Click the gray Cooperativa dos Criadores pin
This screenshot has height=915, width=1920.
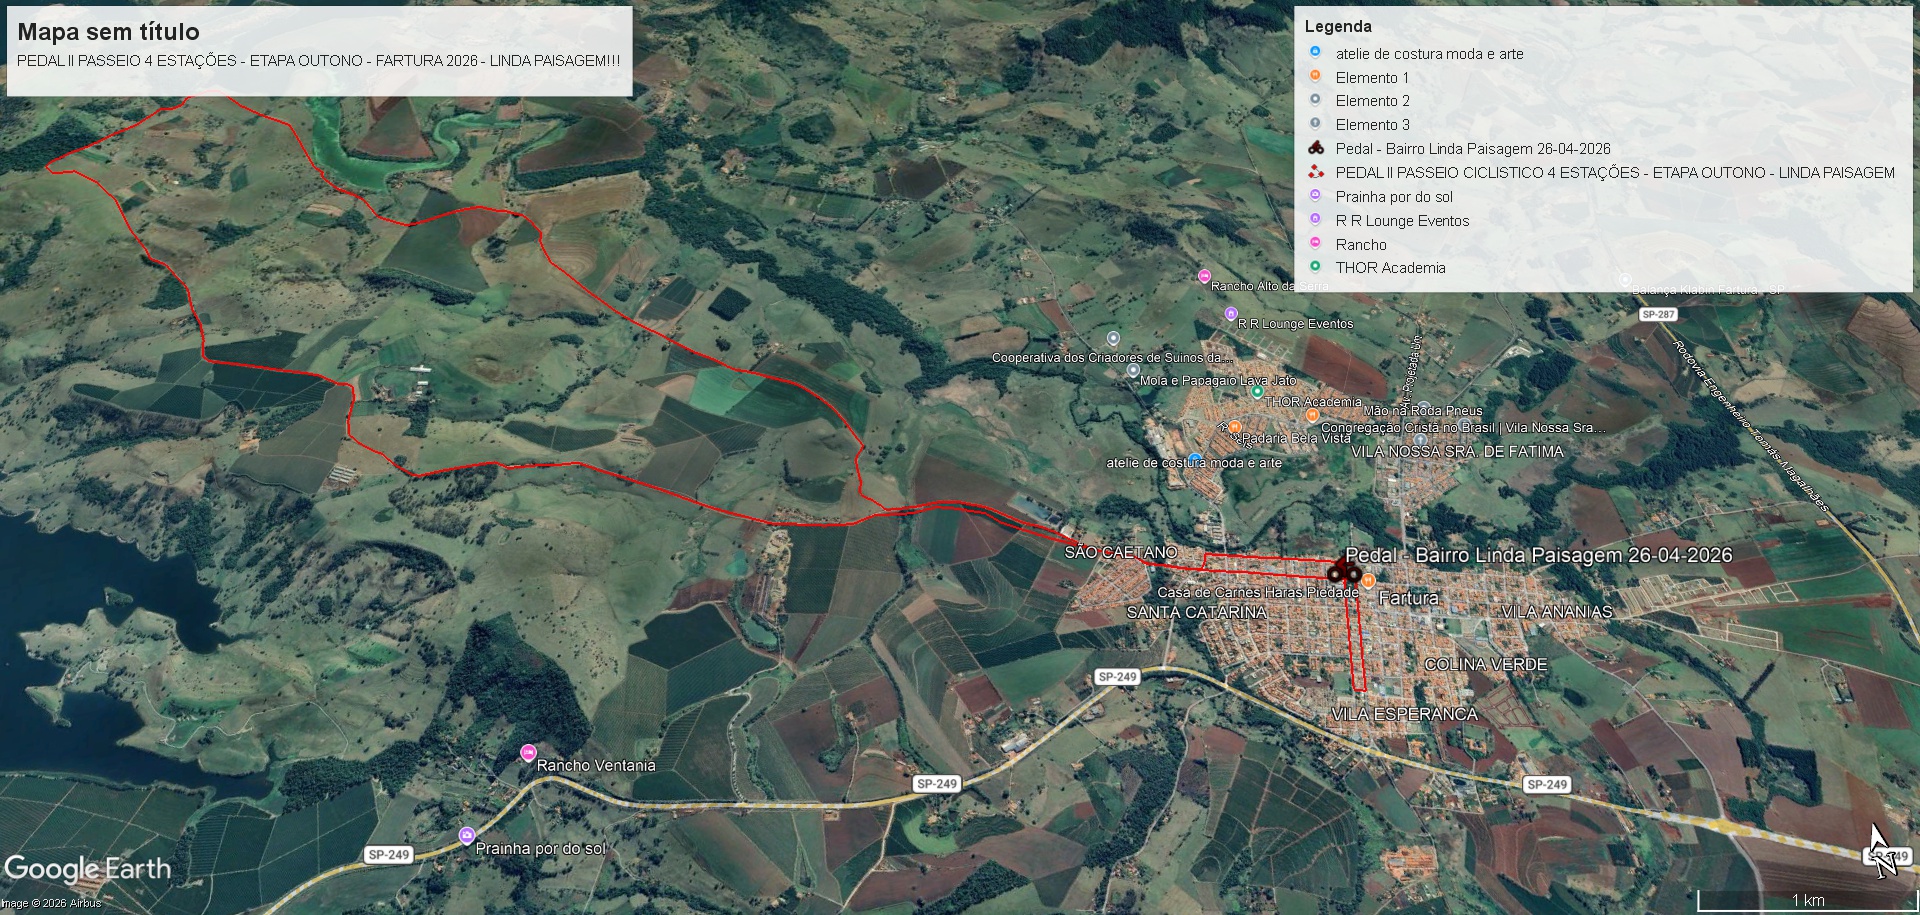(x=1113, y=339)
